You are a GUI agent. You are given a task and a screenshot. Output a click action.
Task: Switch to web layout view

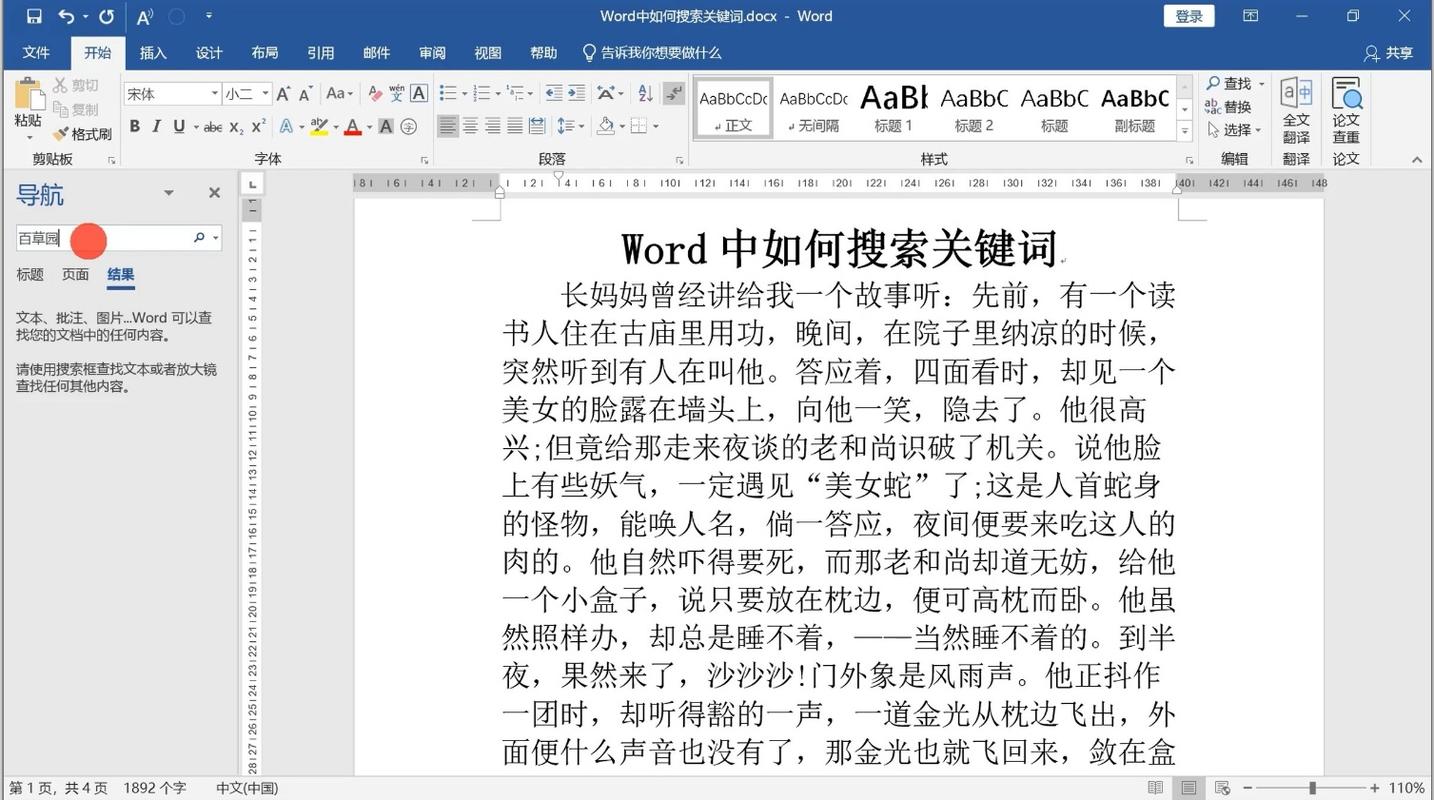(1222, 788)
